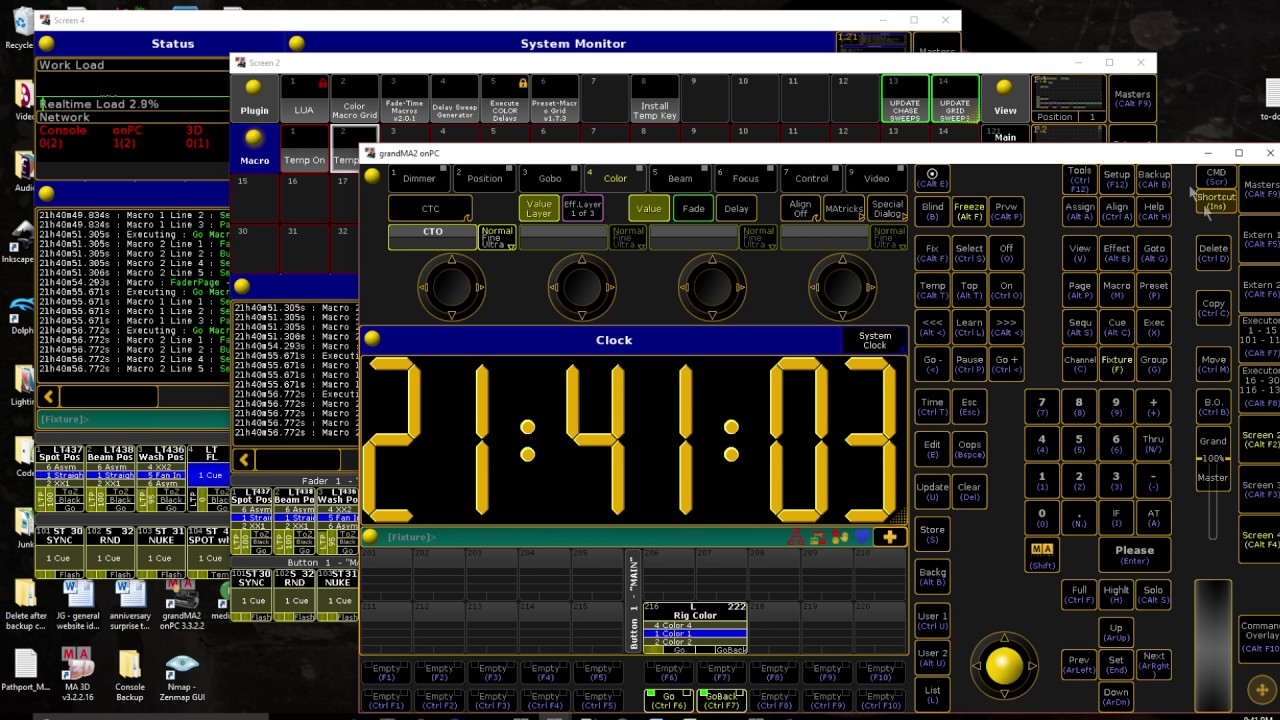Click the red network icon on the command line
Viewport: 1280px width, 720px height.
pyautogui.click(x=796, y=537)
